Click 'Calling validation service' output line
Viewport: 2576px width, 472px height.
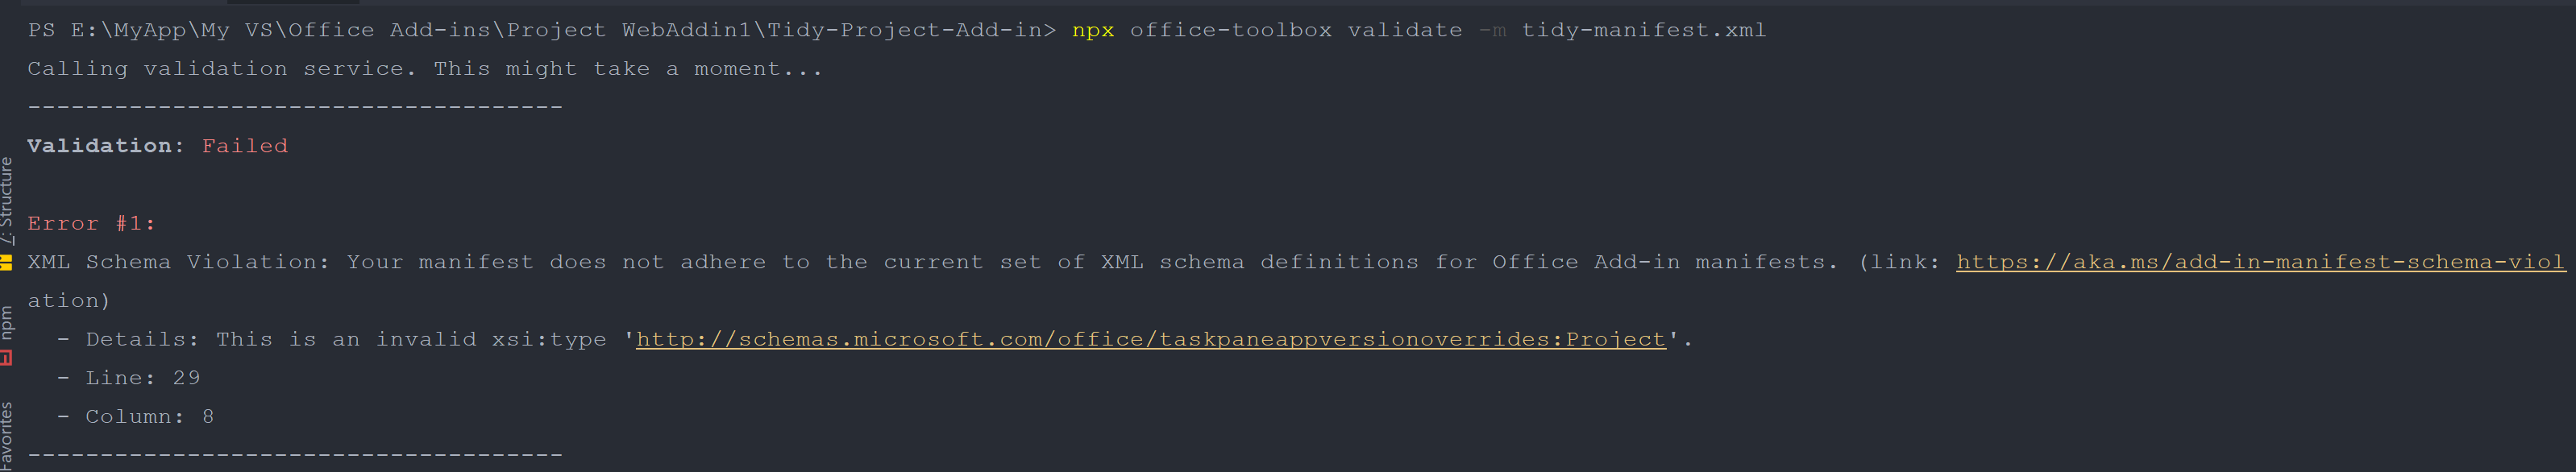[424, 69]
